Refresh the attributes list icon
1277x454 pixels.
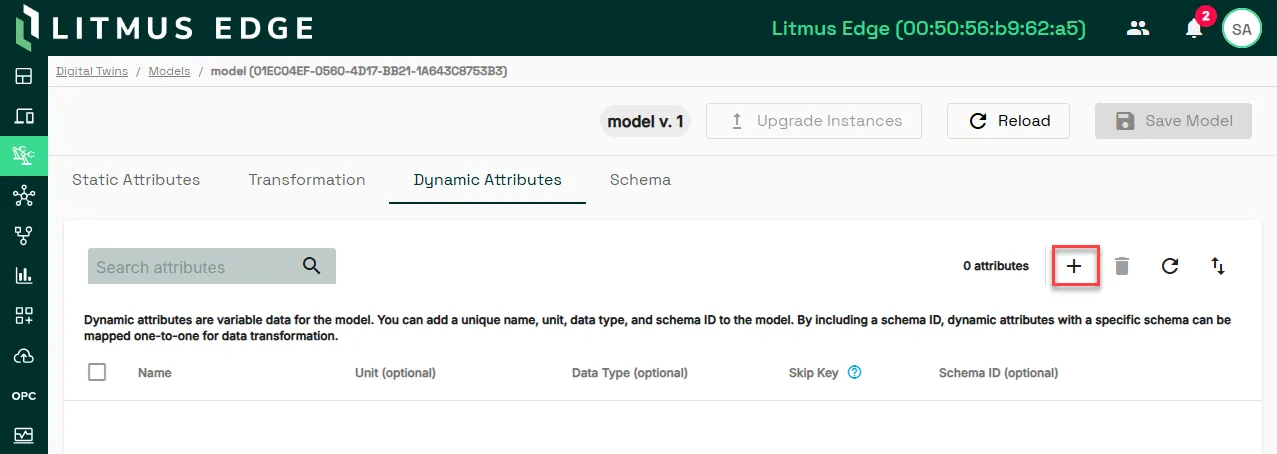tap(1170, 266)
